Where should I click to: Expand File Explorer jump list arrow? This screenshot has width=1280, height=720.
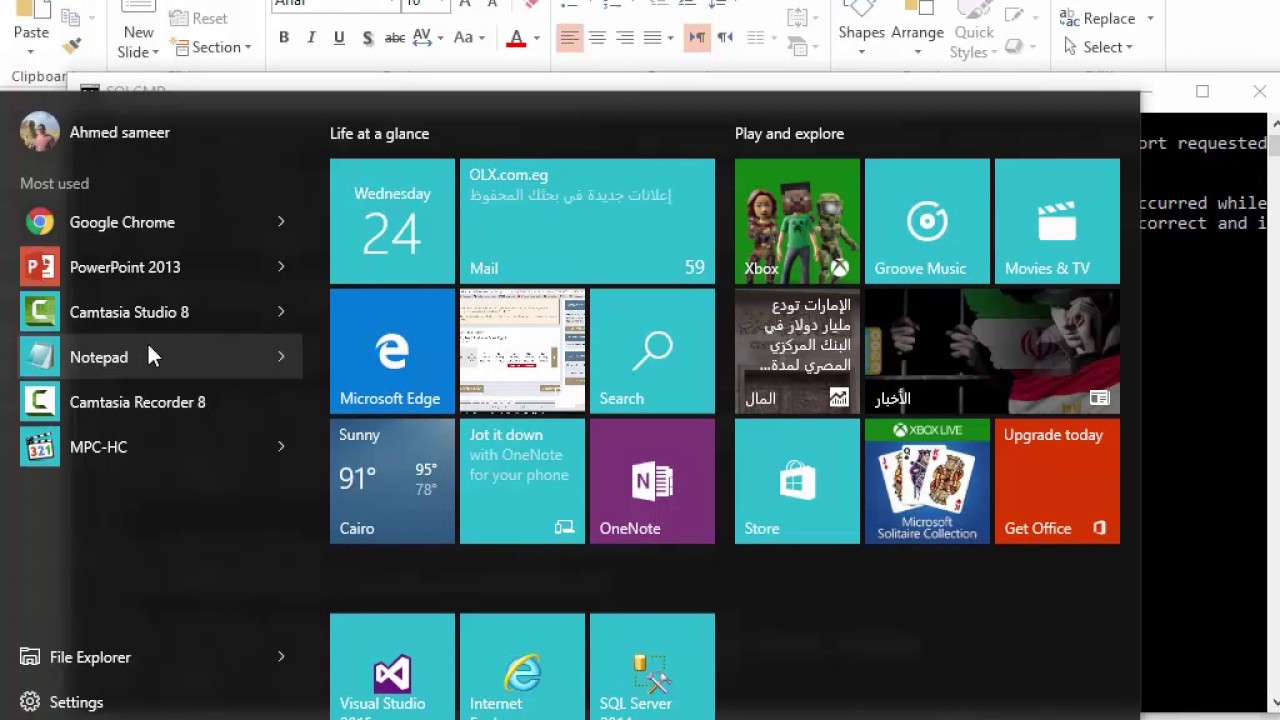coord(281,657)
